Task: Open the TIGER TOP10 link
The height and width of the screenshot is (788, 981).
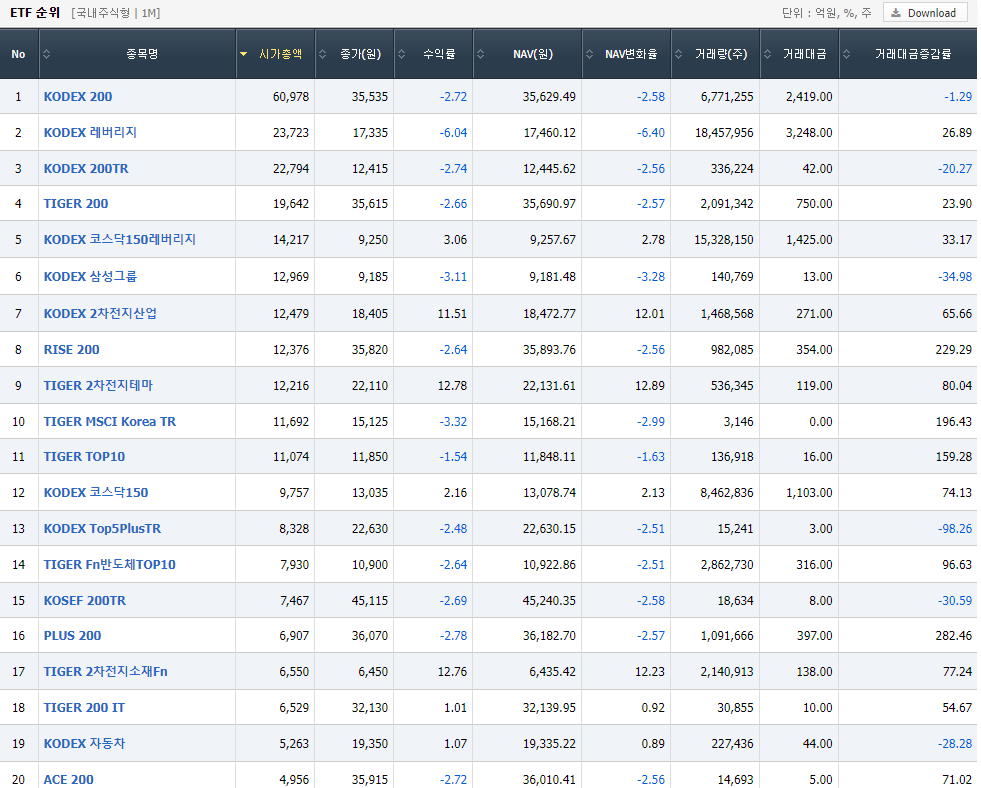Action: (x=84, y=457)
